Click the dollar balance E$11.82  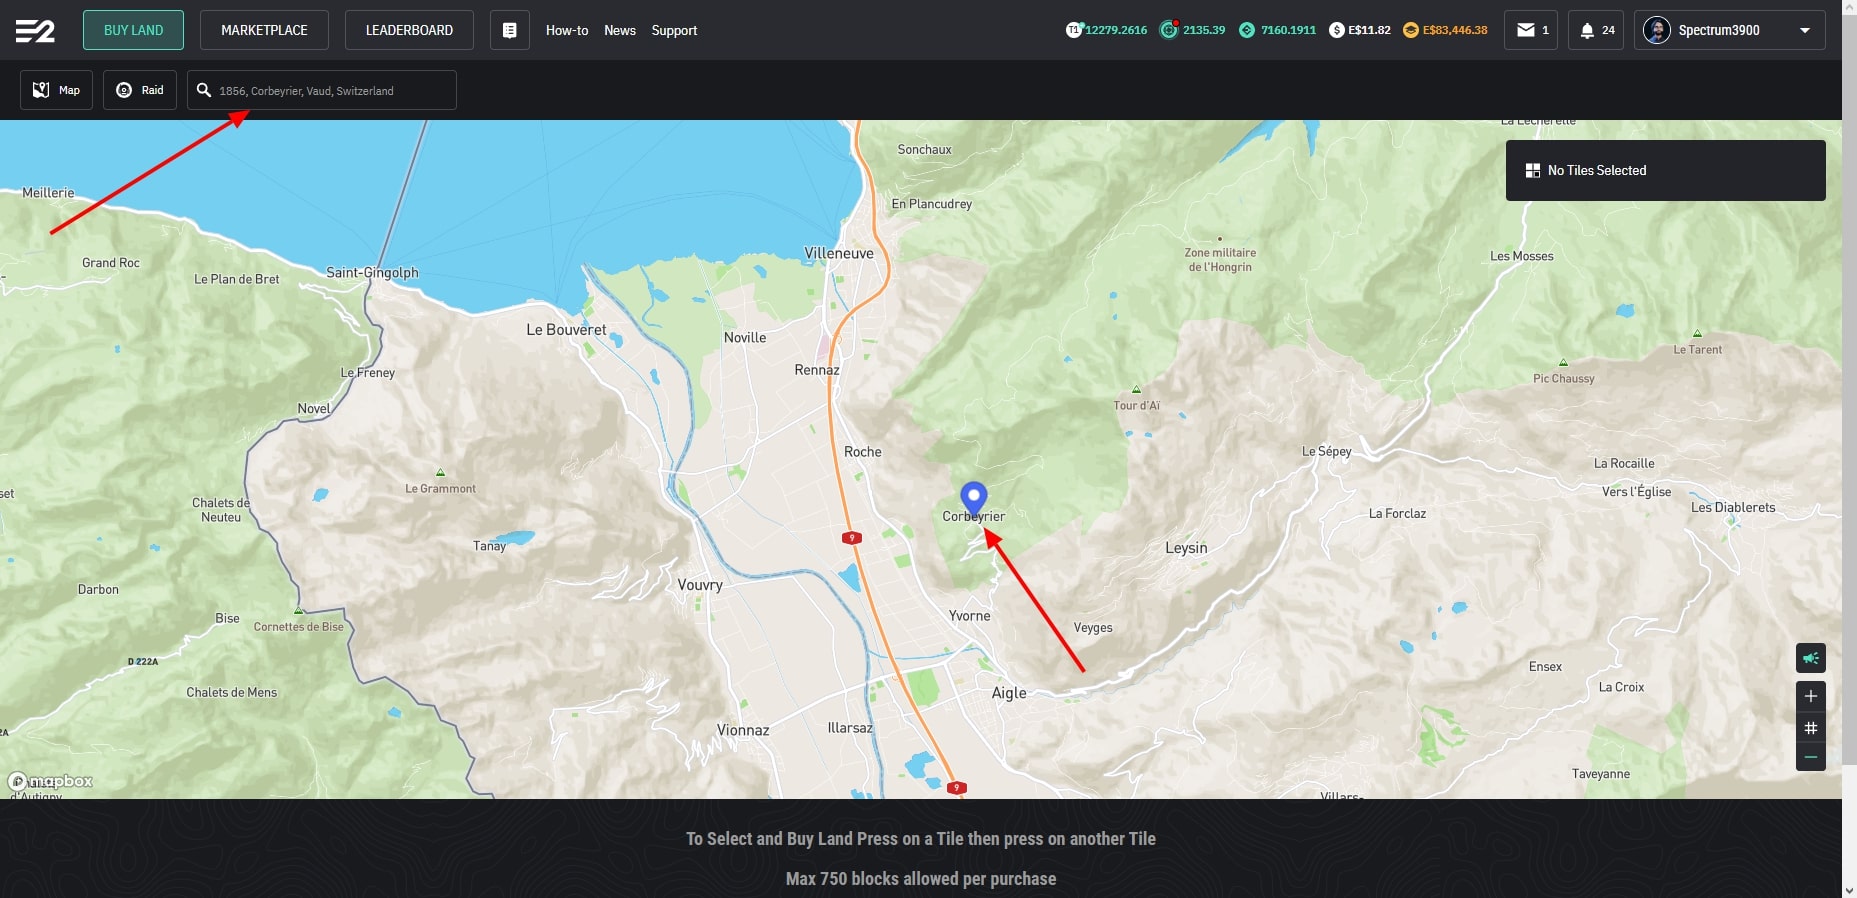point(1360,30)
